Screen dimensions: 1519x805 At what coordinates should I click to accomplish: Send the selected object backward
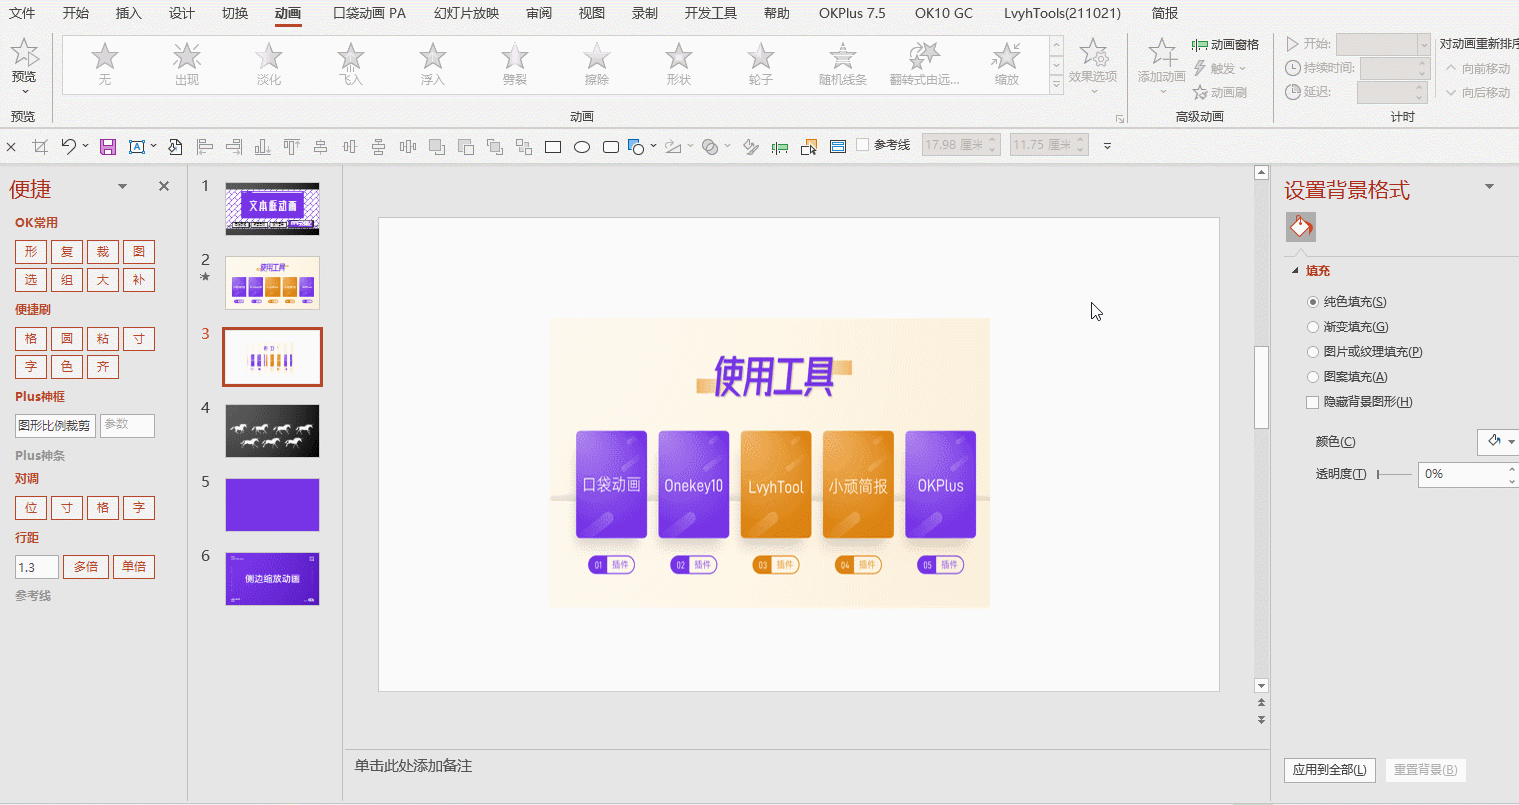tap(466, 147)
